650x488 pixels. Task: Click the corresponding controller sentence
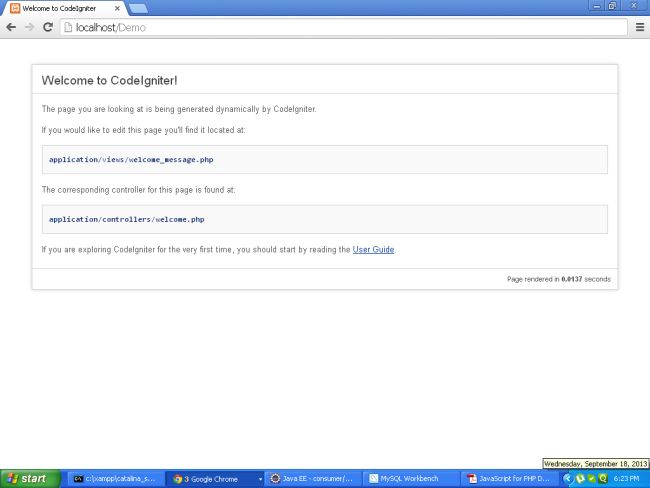pyautogui.click(x=138, y=190)
